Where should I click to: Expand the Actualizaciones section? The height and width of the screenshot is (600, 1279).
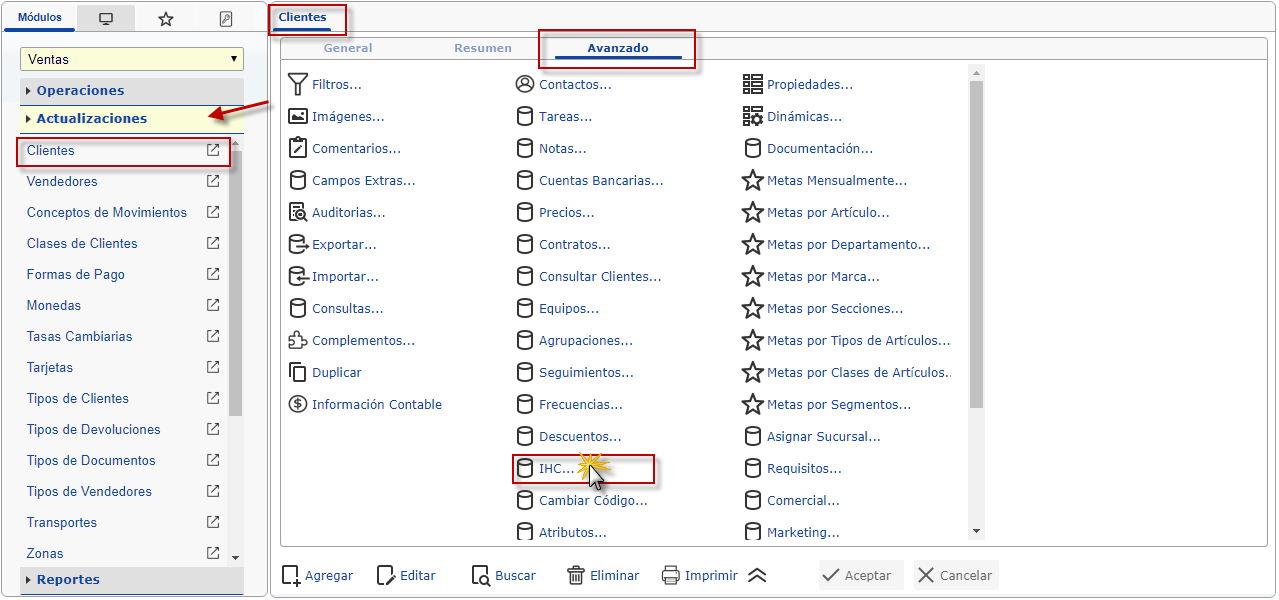coord(132,118)
